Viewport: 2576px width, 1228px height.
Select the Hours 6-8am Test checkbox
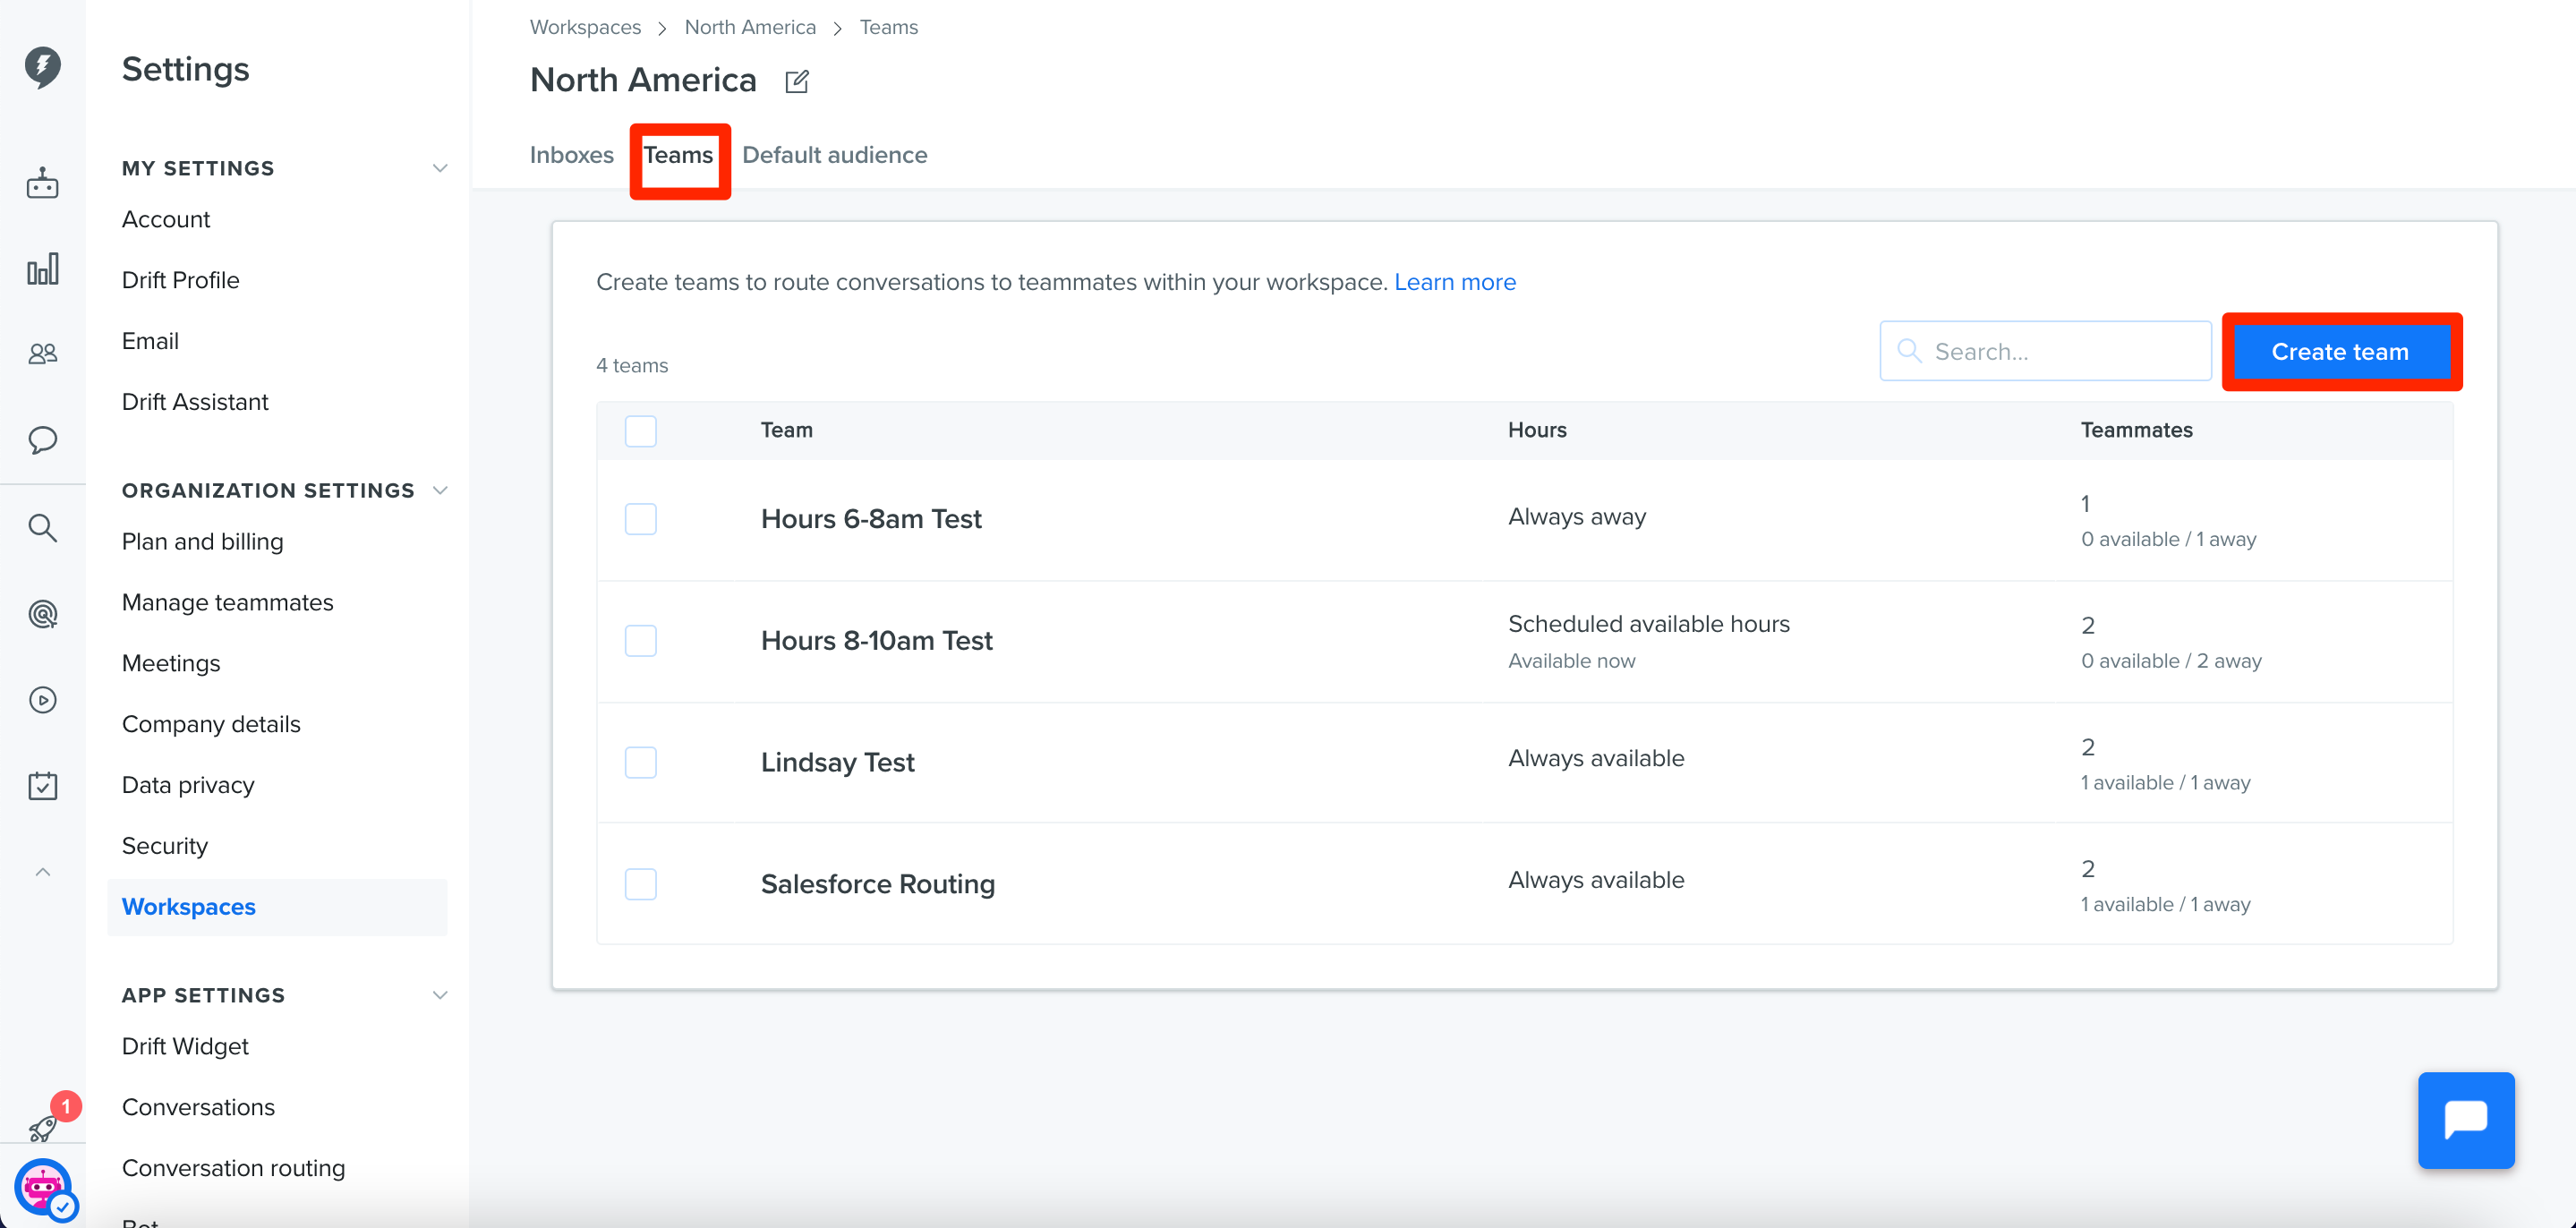click(x=640, y=519)
